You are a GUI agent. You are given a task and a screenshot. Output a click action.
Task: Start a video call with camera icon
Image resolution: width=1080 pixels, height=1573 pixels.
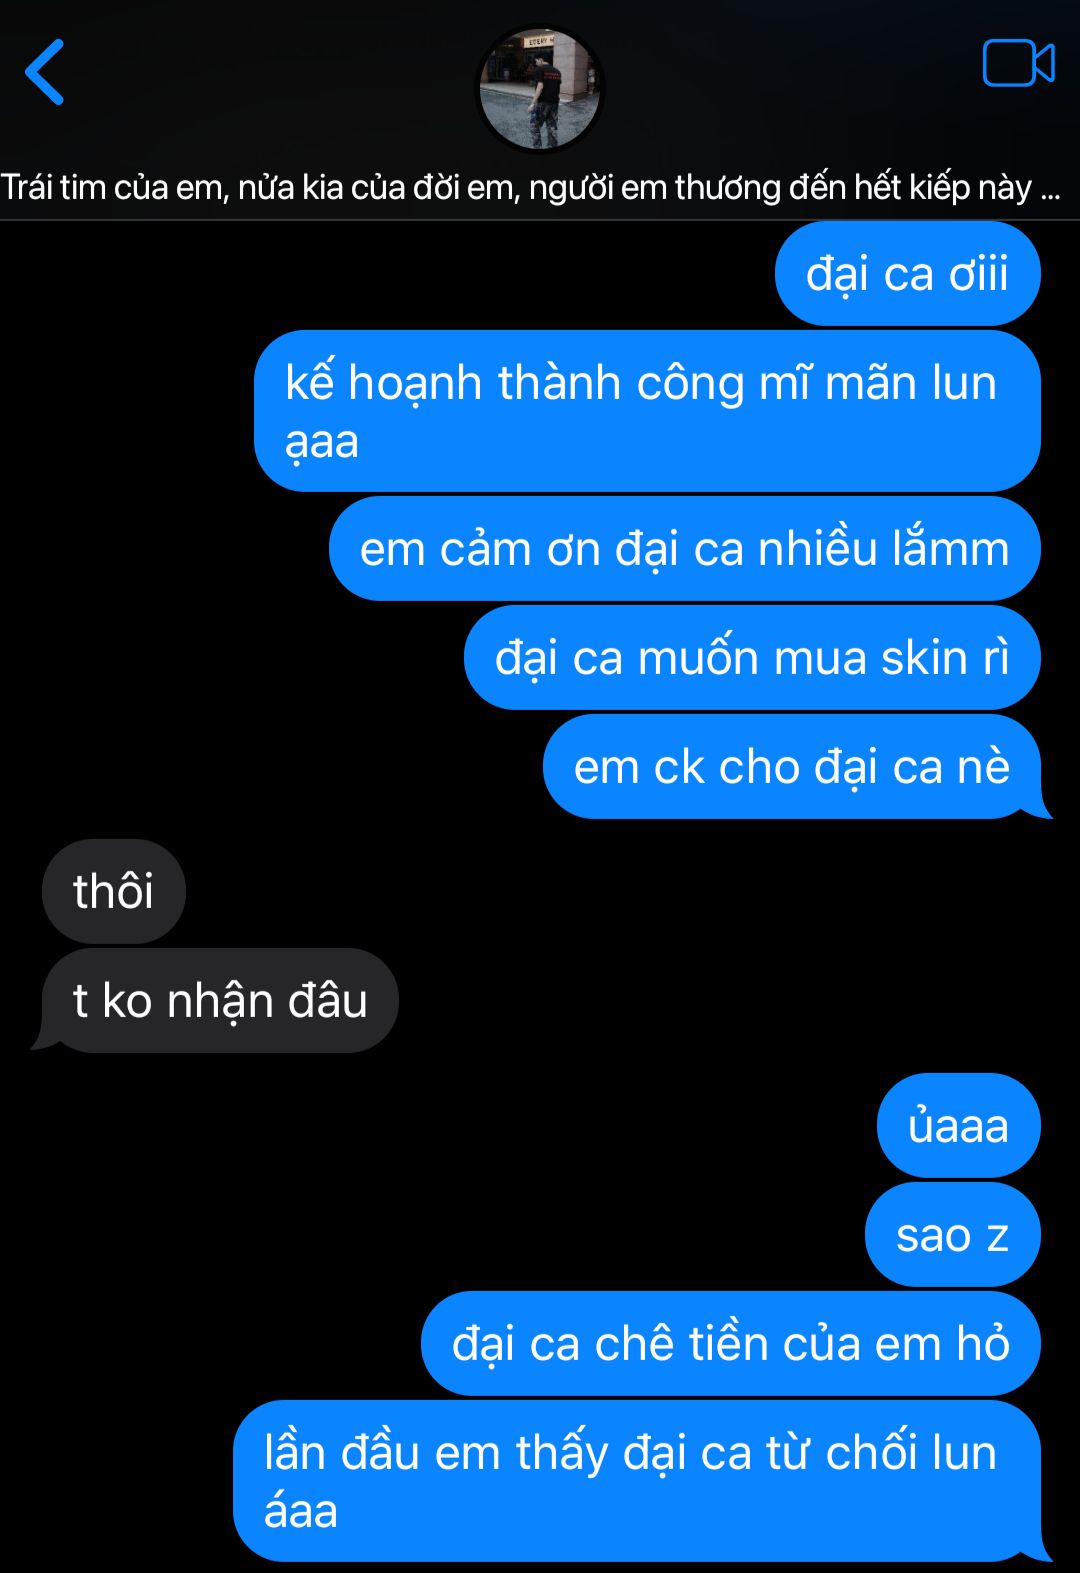tap(1018, 63)
